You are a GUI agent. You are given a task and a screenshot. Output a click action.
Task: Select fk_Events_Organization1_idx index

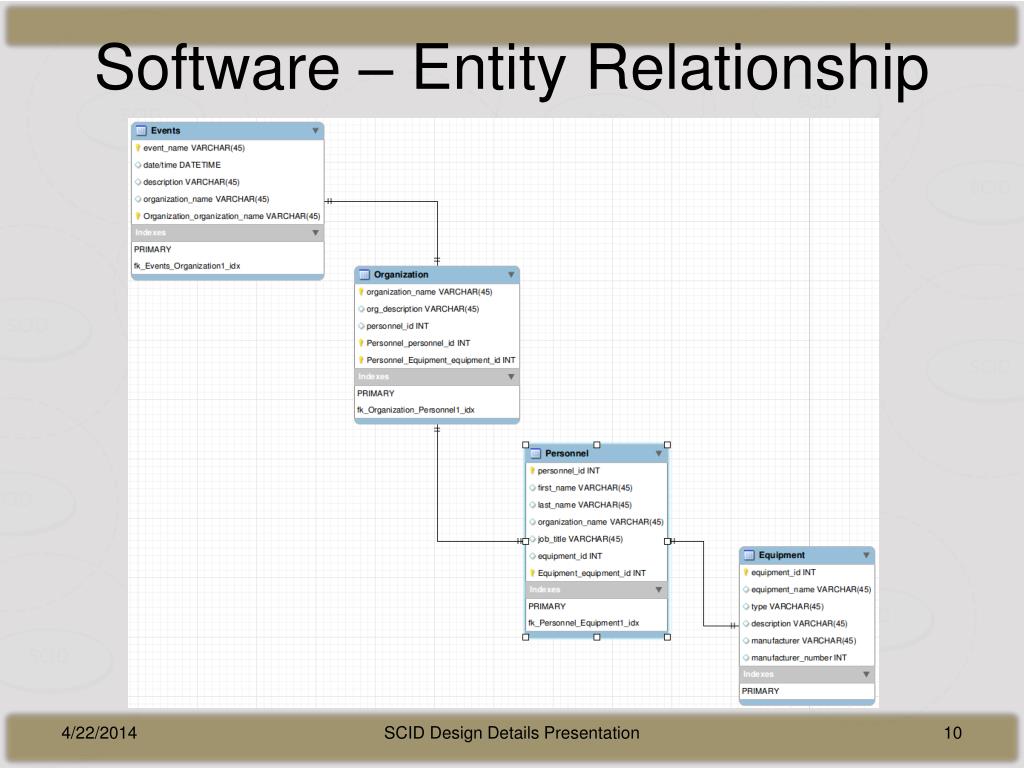(187, 266)
